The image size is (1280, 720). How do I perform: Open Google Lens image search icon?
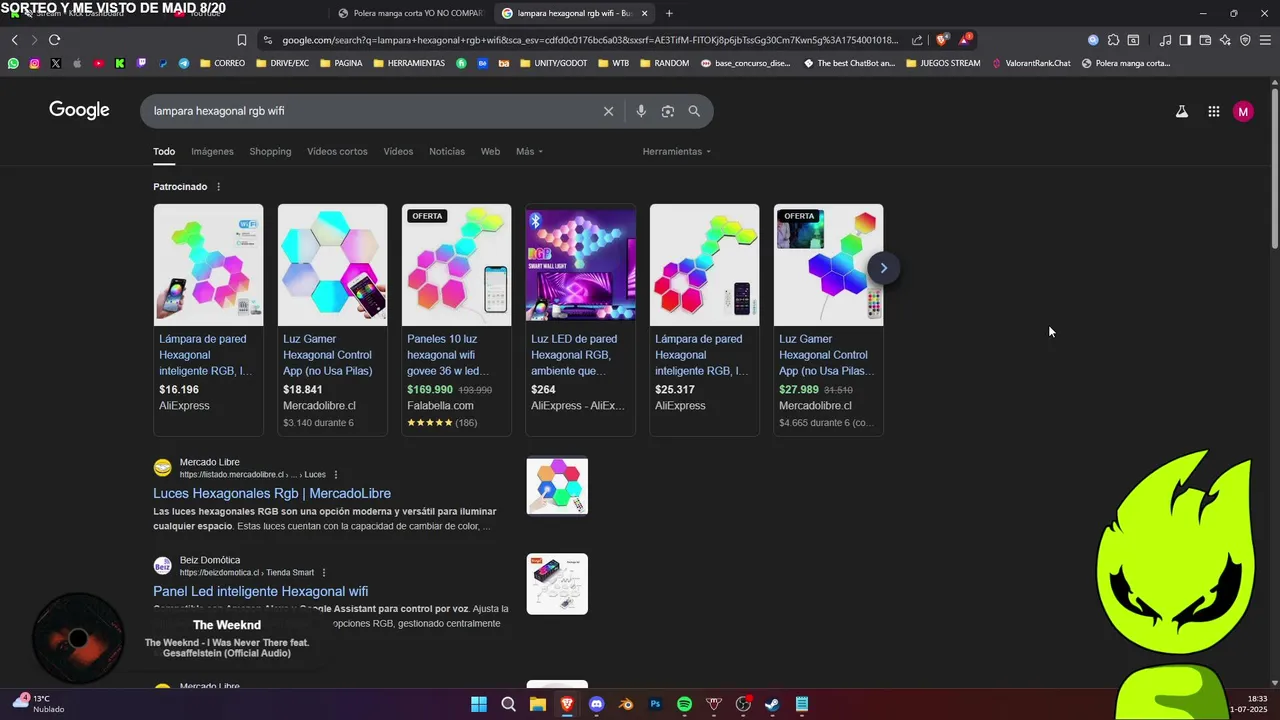pyautogui.click(x=668, y=111)
